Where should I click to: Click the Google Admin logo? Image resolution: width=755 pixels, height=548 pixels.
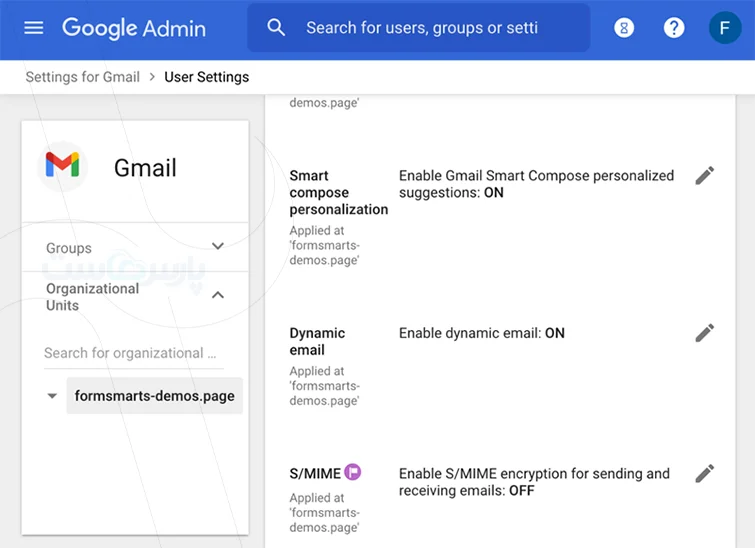pos(134,28)
